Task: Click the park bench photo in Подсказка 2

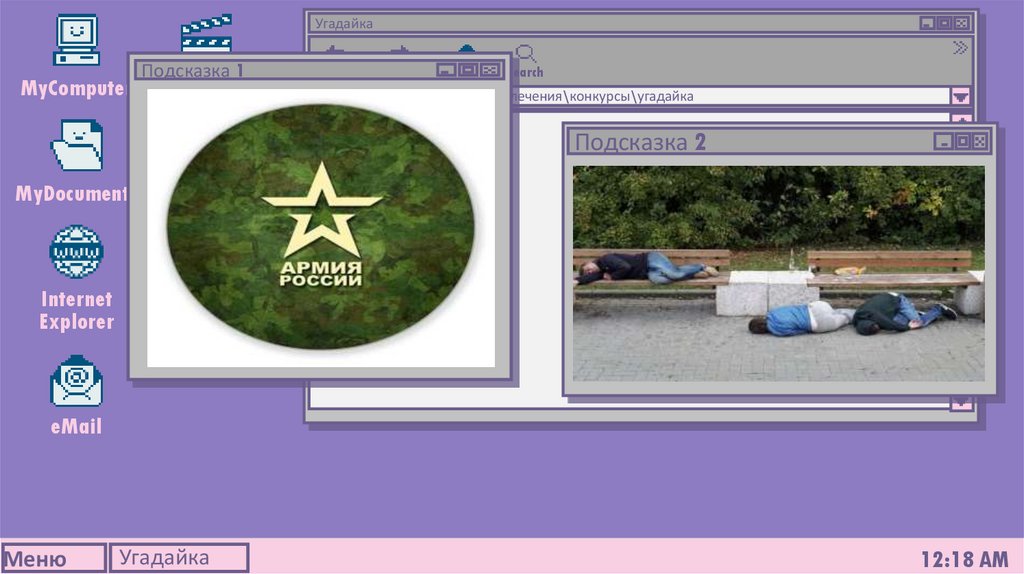Action: click(x=778, y=274)
